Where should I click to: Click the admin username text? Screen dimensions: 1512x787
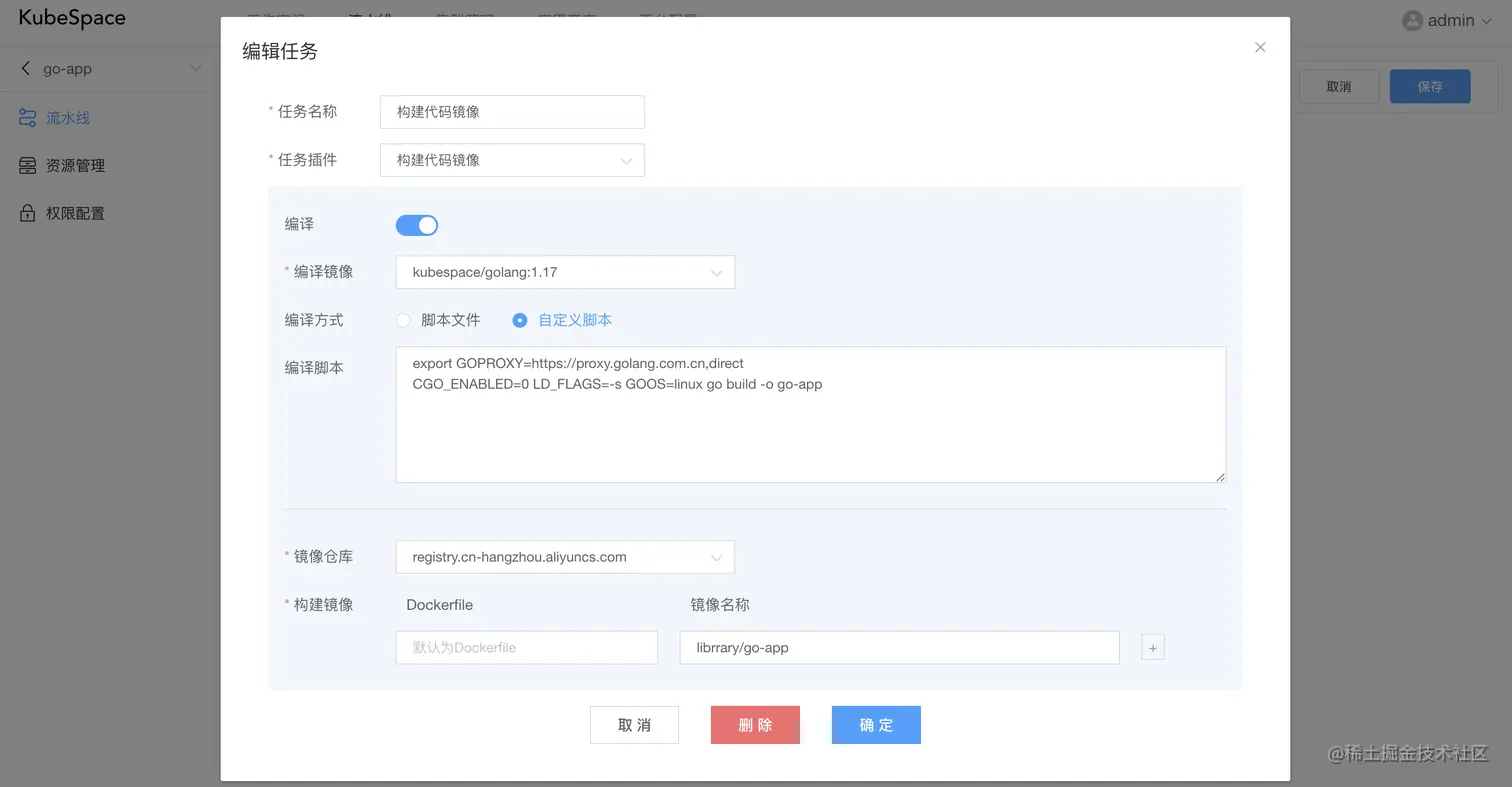(x=1451, y=20)
